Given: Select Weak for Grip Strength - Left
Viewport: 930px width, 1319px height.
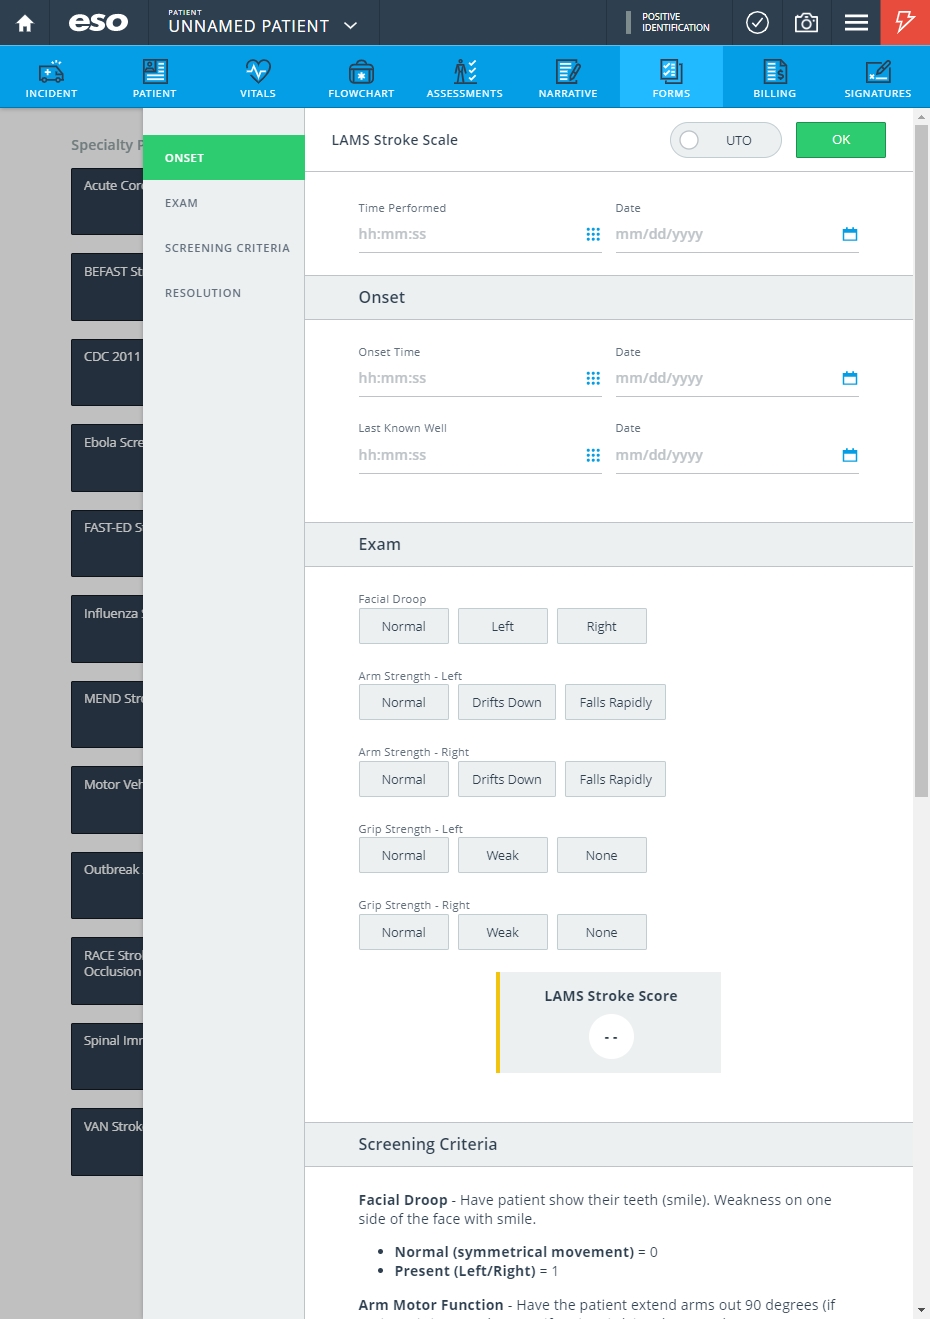Looking at the screenshot, I should pyautogui.click(x=503, y=855).
